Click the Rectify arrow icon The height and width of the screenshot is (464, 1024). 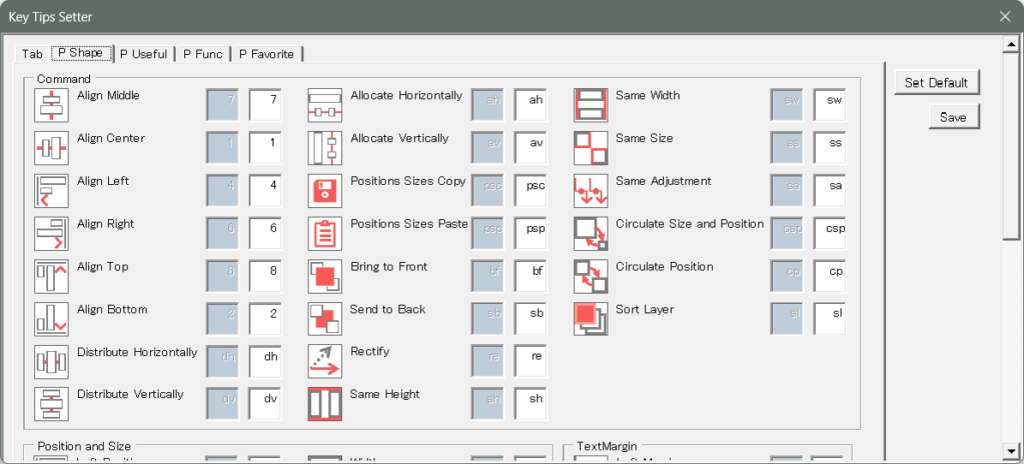324,361
